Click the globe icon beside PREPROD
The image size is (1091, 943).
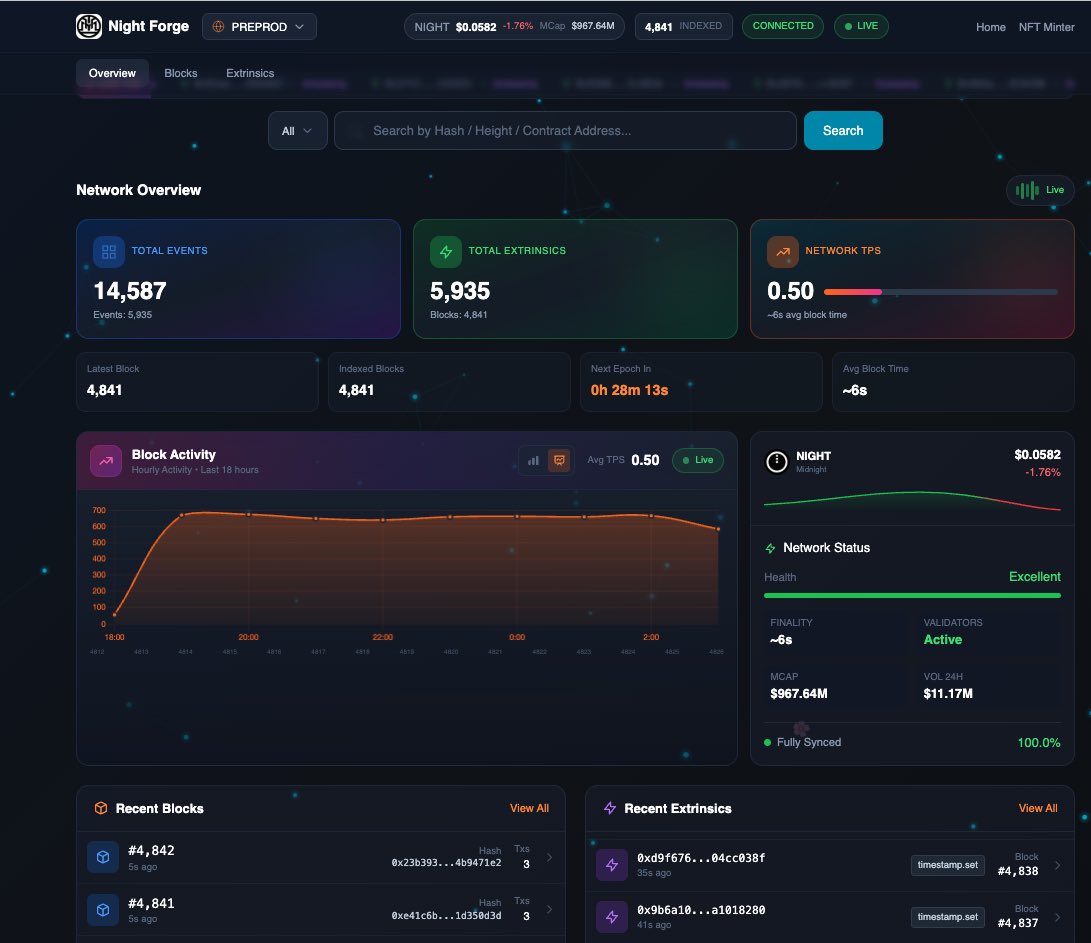pyautogui.click(x=218, y=26)
